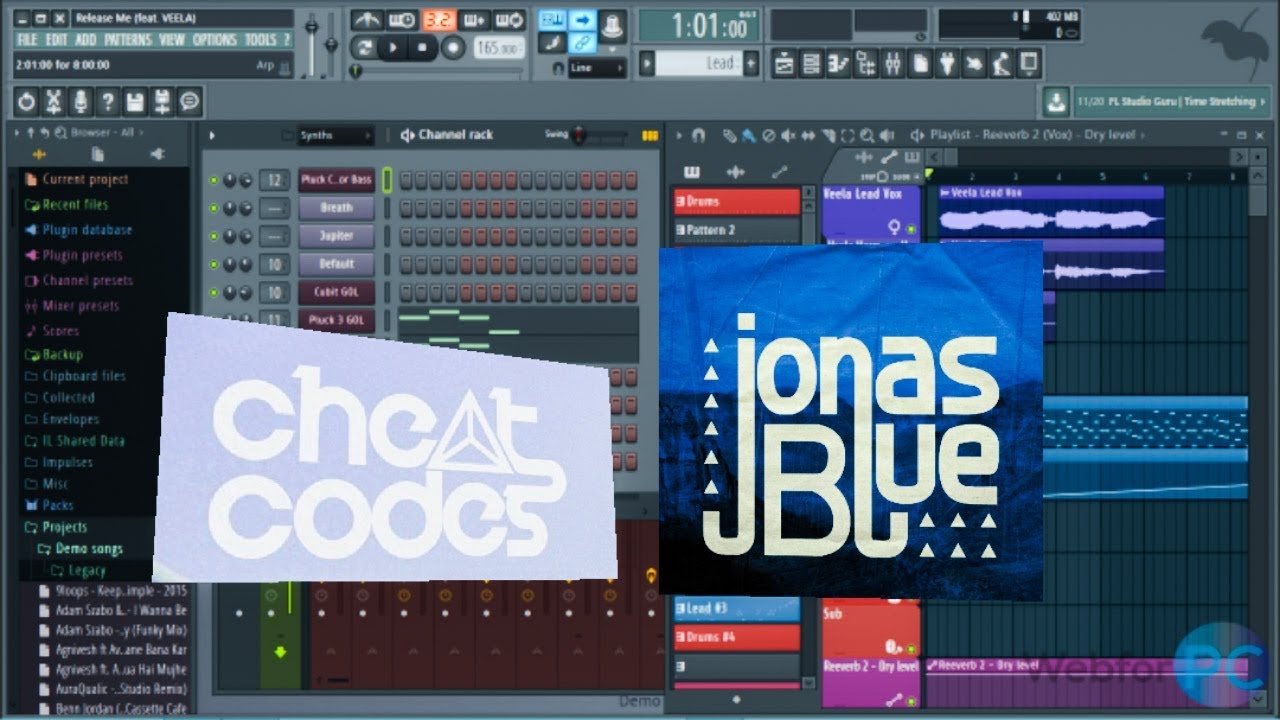This screenshot has height=720, width=1280.
Task: Select the Pluck C..or Bass channel selector
Action: 387,180
